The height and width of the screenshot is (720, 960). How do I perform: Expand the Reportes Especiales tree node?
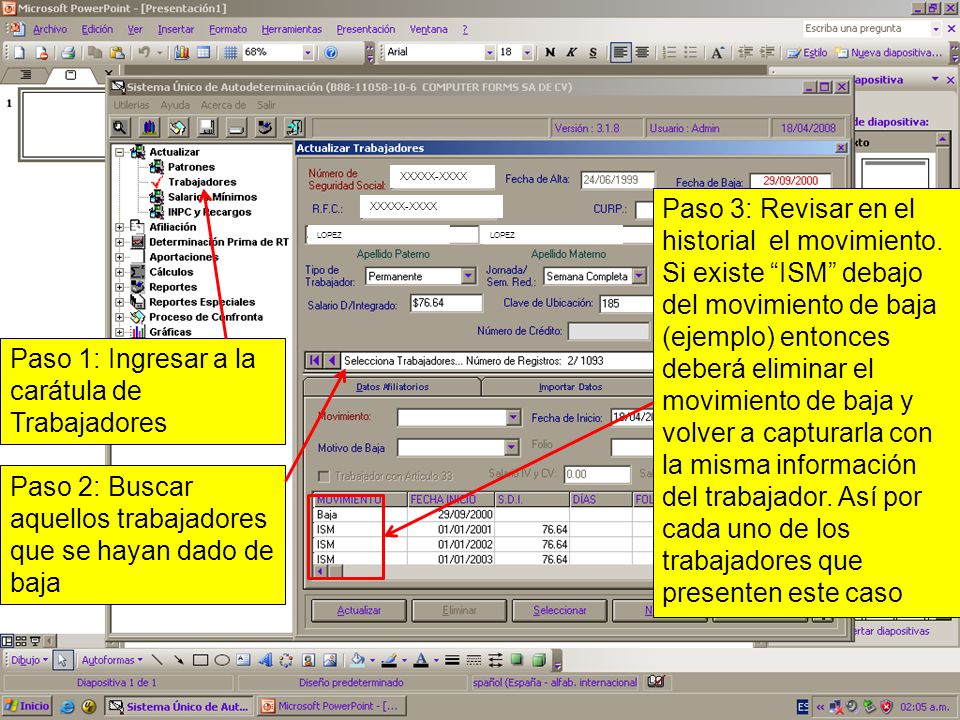119,302
